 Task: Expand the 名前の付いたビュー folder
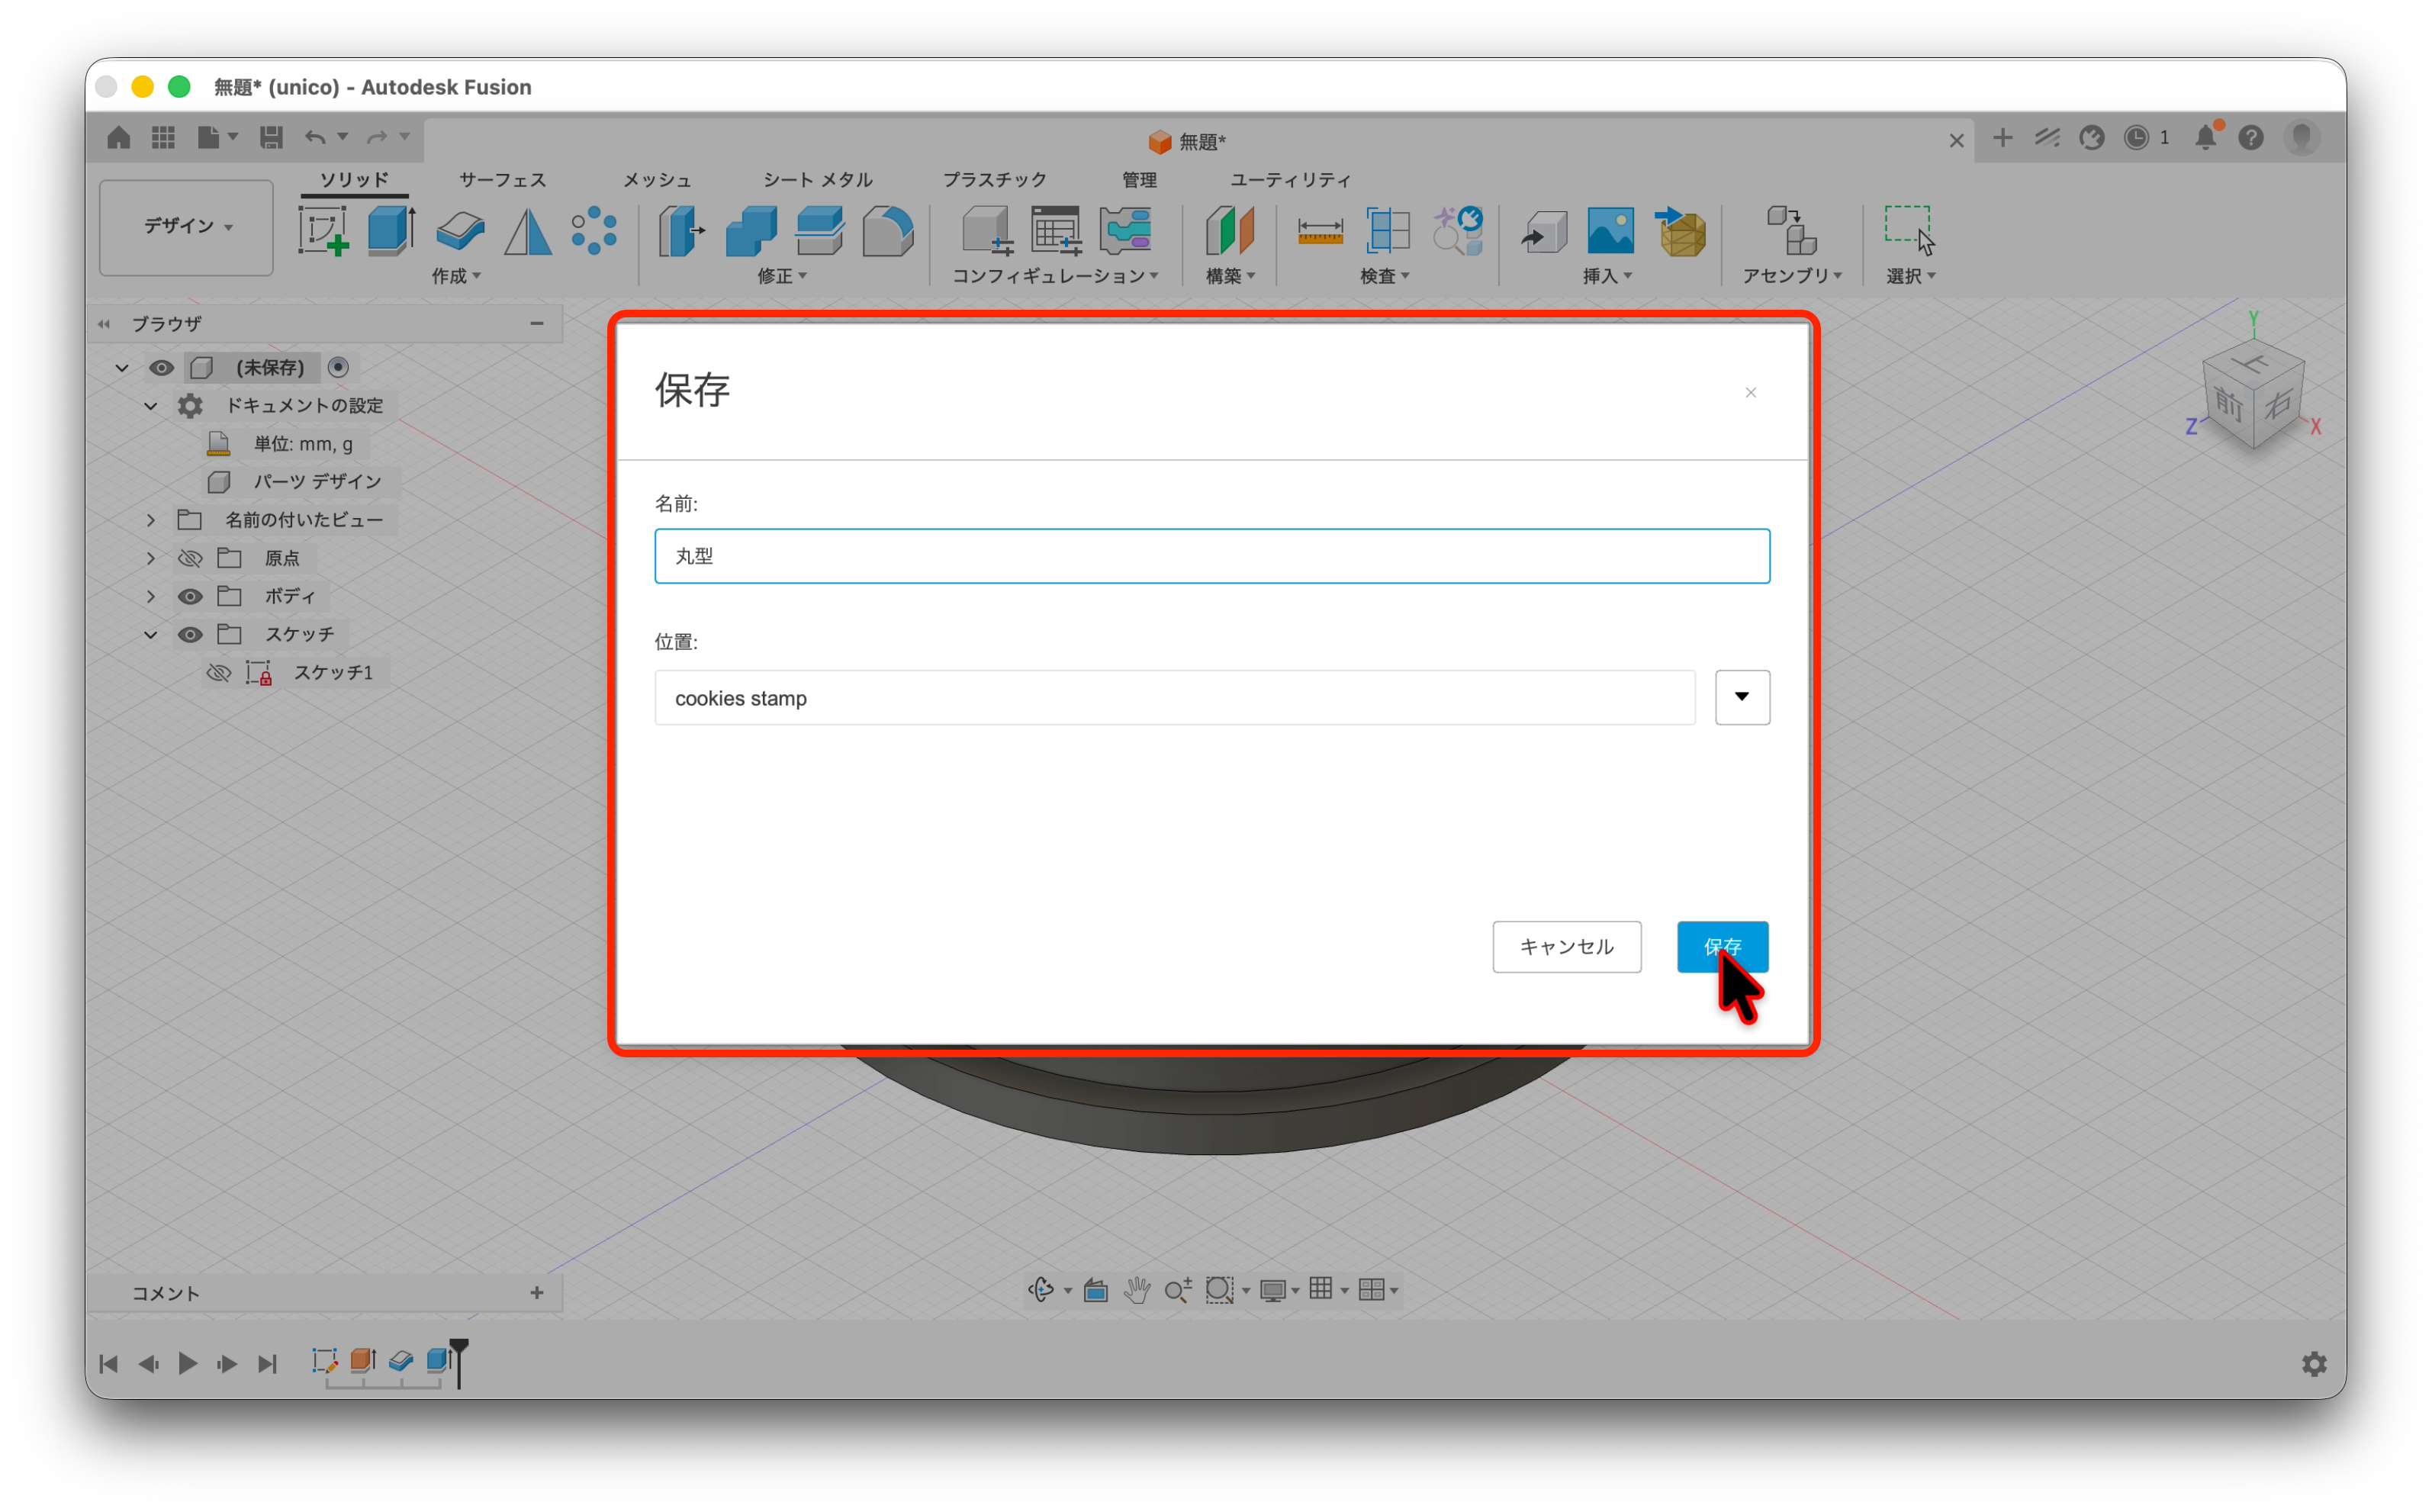151,520
